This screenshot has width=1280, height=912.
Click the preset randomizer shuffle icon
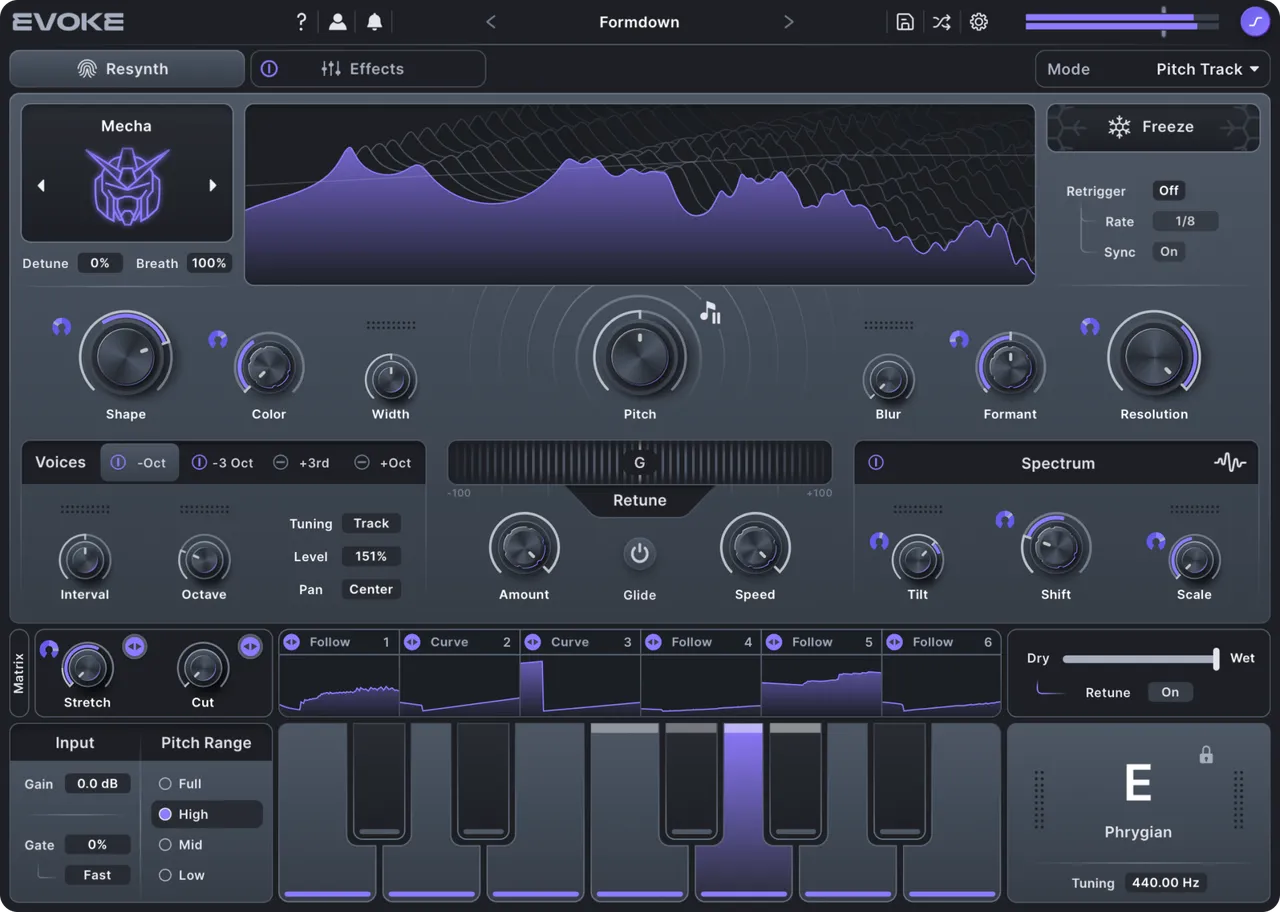[941, 21]
